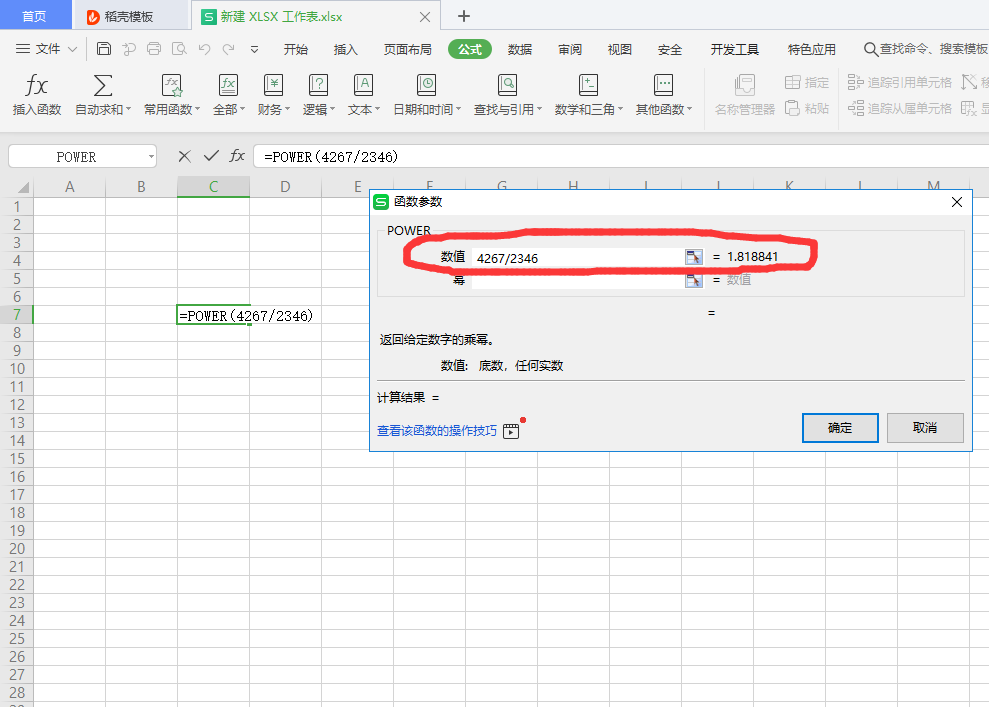Expand the Math and Trig functions dropdown
989x707 pixels.
[x=620, y=110]
